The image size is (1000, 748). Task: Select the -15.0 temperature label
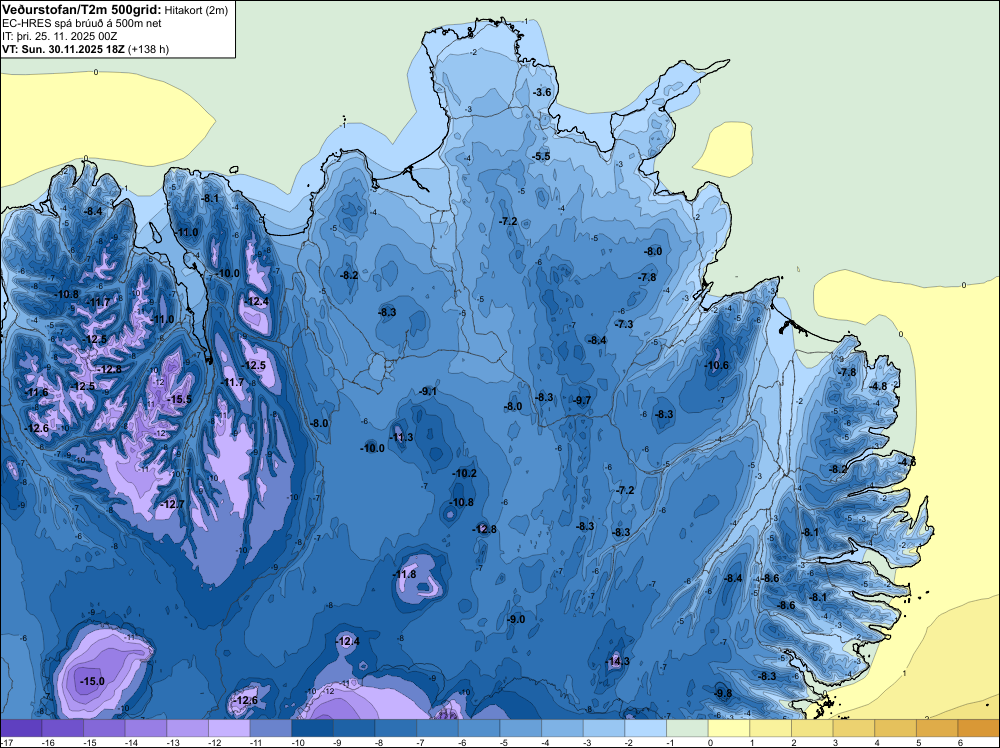92,681
